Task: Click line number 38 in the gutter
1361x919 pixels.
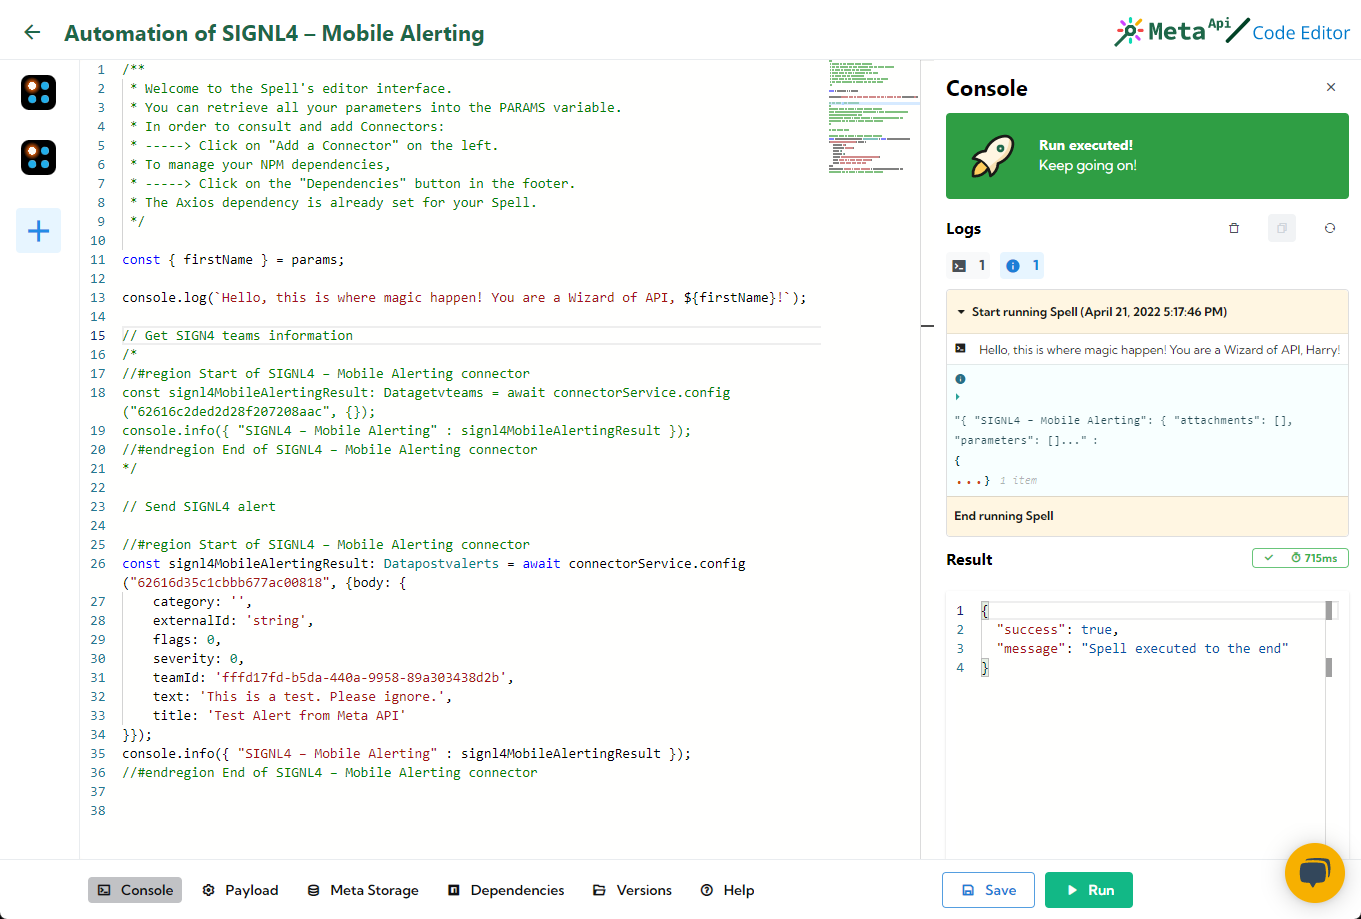Action: click(98, 810)
